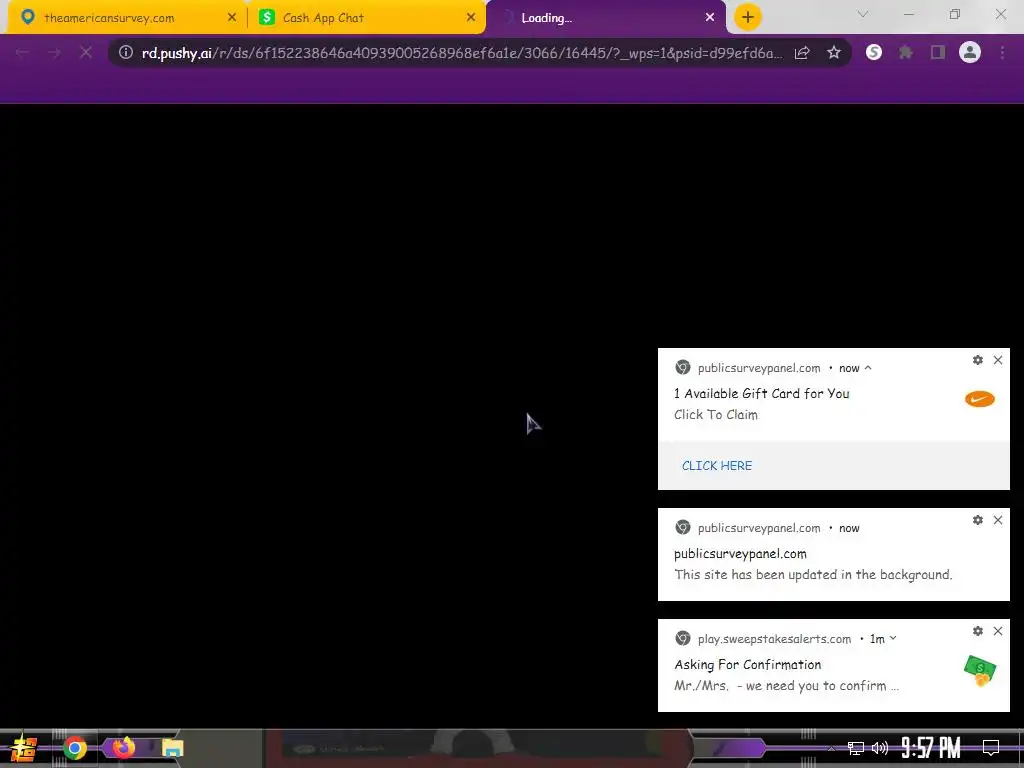This screenshot has height=768, width=1024.
Task: Collapse the gift card notification chevron
Action: pos(868,368)
